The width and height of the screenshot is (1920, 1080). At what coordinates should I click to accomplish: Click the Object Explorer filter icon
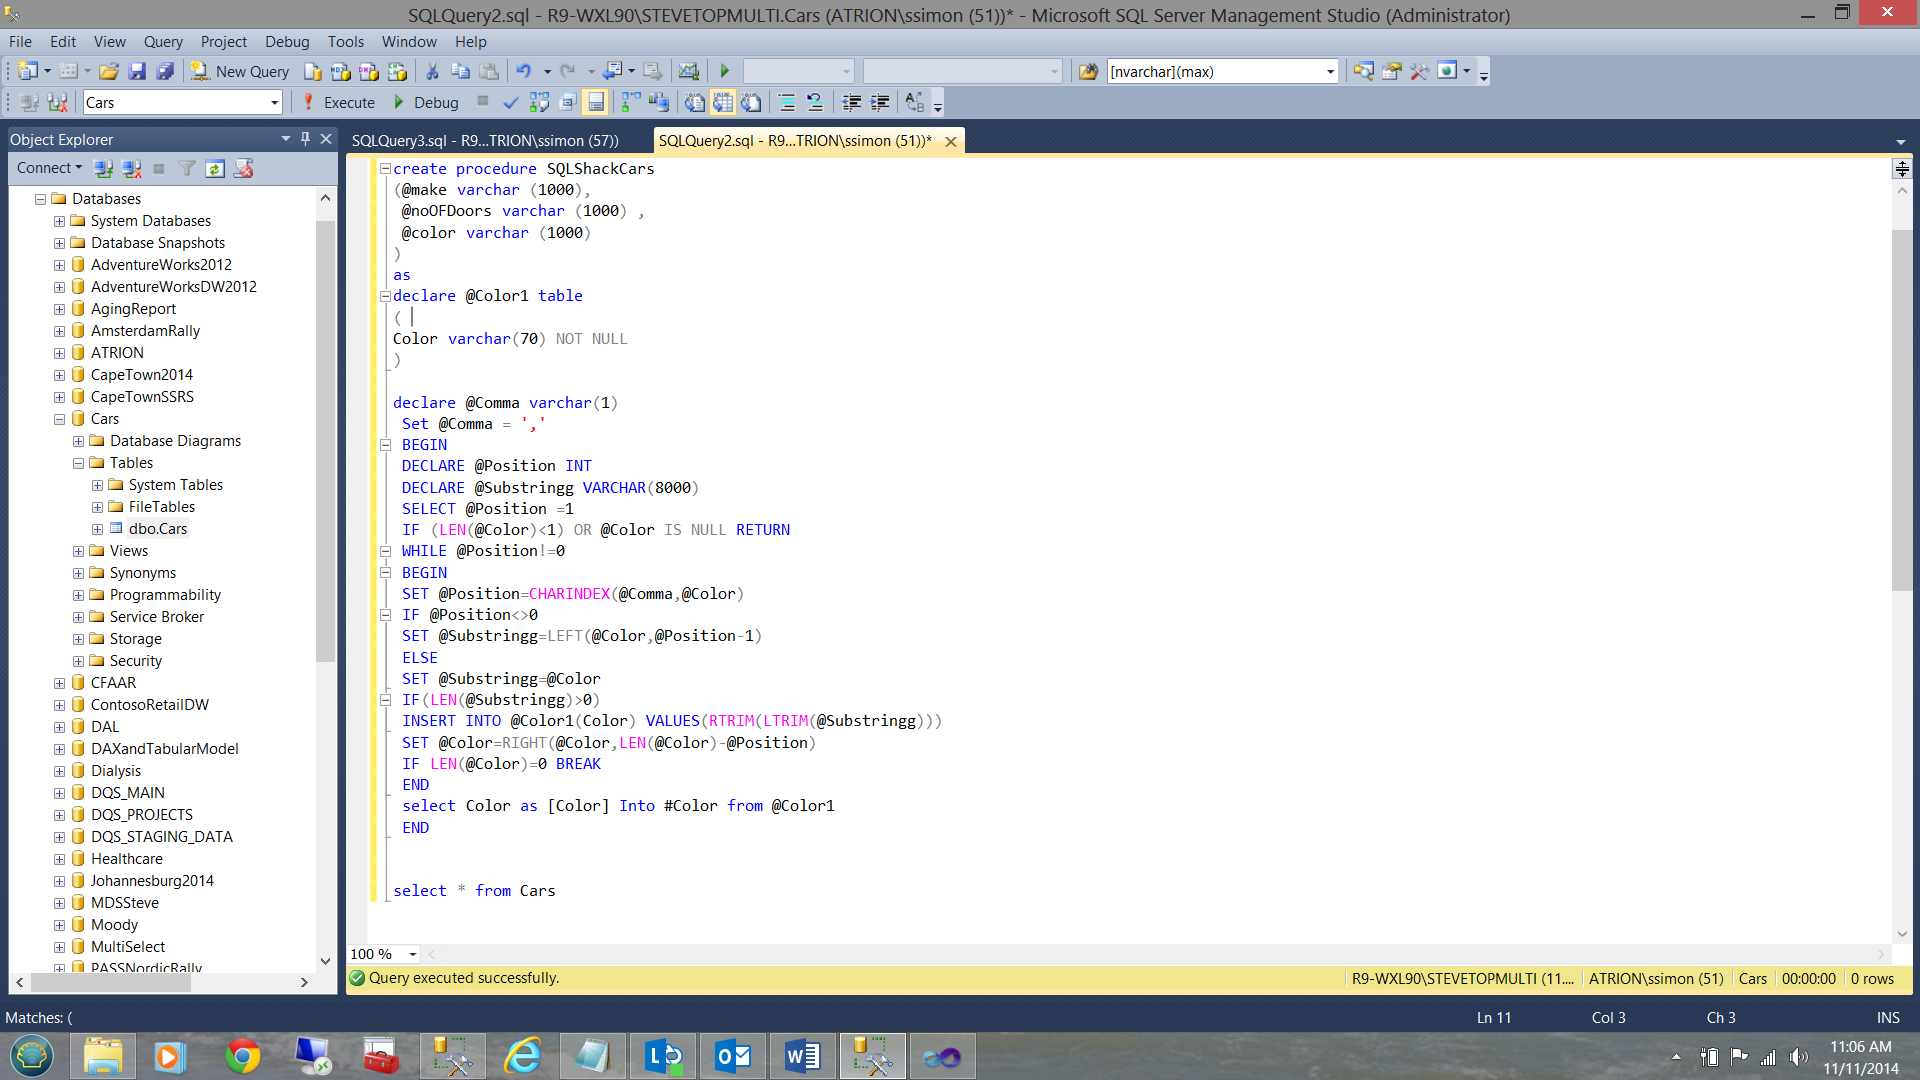pyautogui.click(x=186, y=169)
